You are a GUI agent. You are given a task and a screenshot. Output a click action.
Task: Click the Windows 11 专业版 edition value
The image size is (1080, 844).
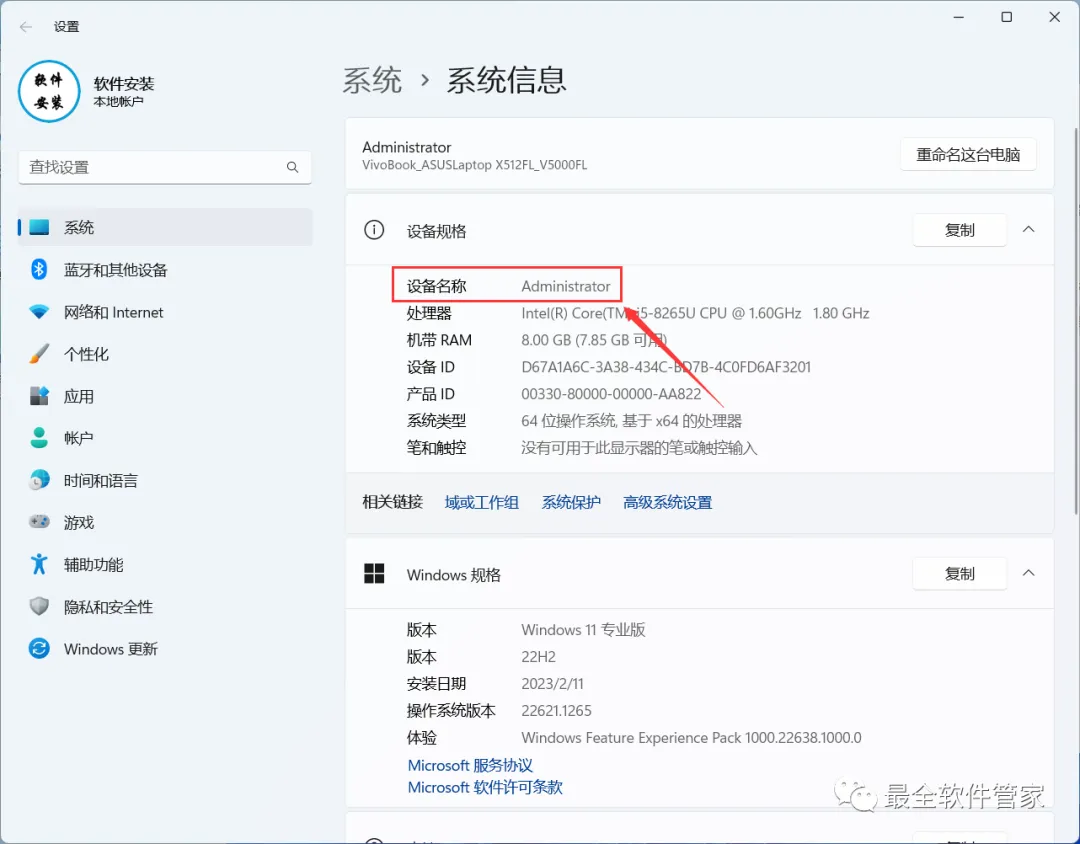coord(583,630)
